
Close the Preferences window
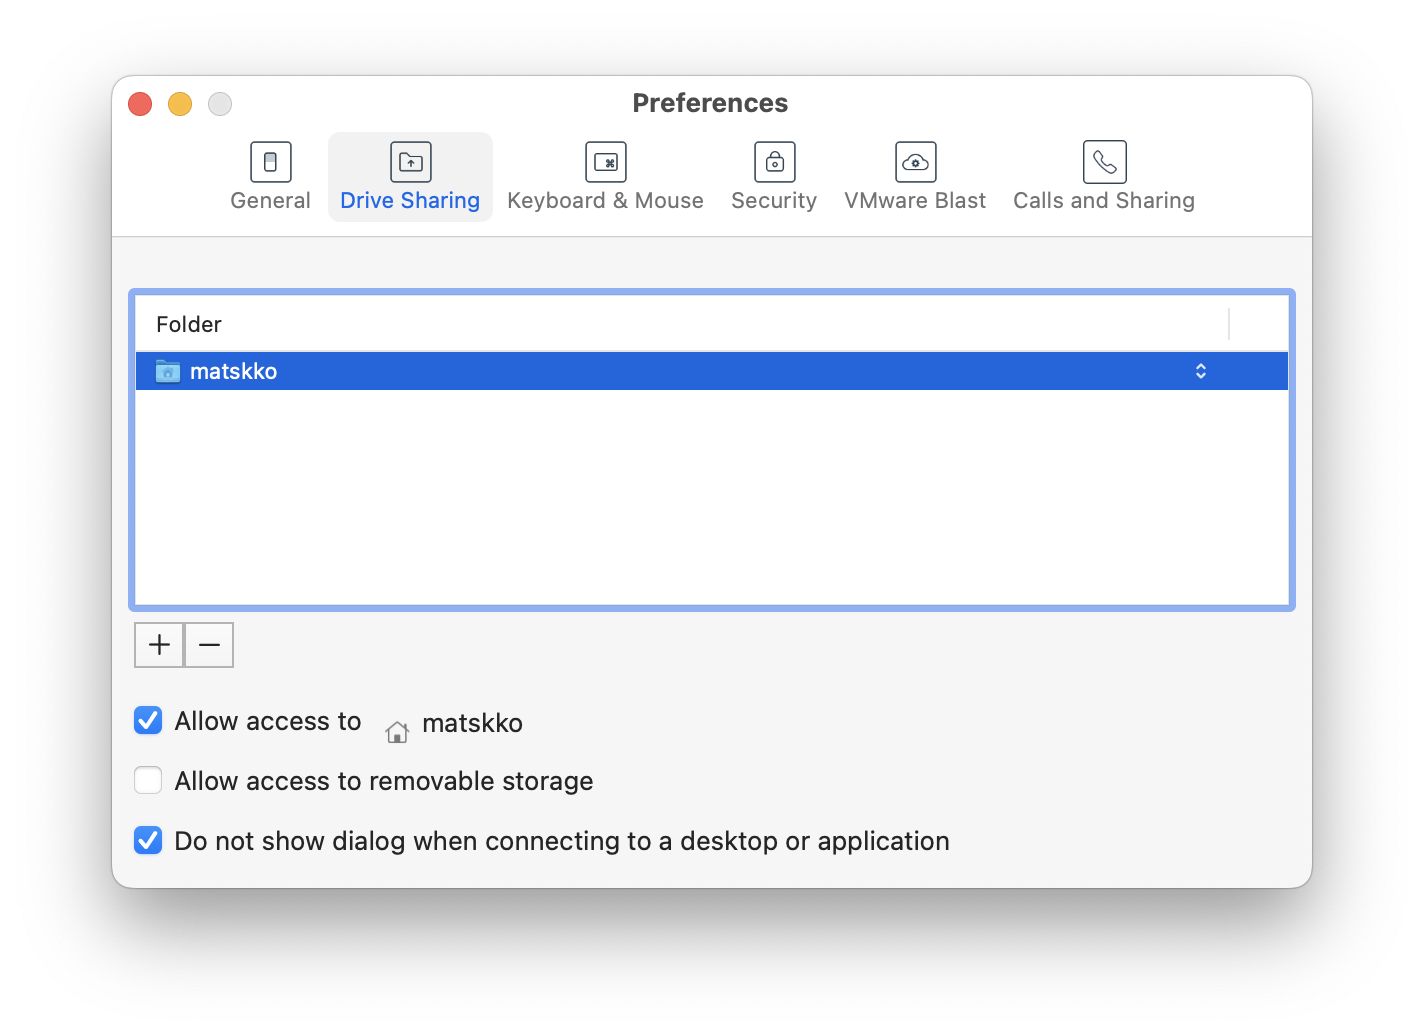click(x=140, y=104)
